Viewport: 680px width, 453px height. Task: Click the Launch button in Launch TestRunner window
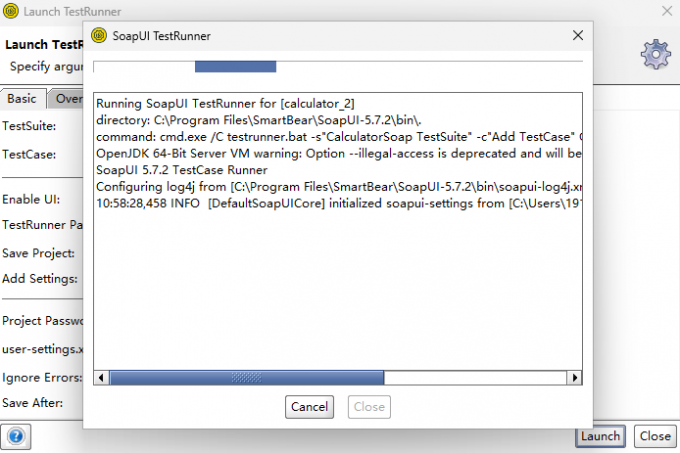point(600,436)
